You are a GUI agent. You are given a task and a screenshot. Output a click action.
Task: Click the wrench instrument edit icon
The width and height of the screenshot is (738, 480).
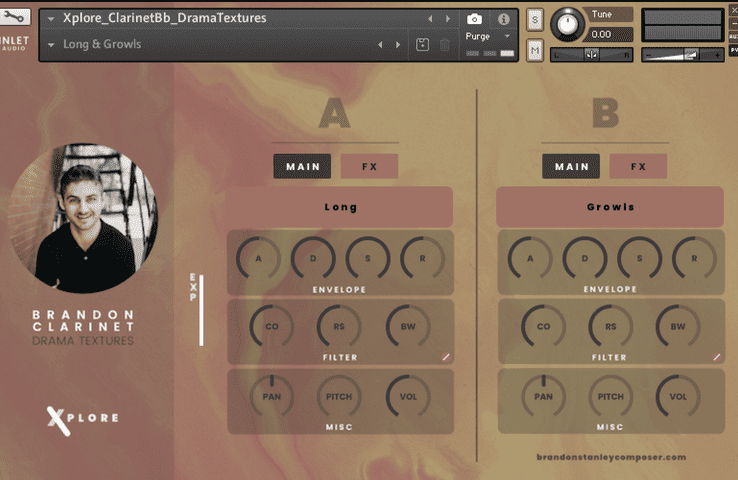point(17,18)
